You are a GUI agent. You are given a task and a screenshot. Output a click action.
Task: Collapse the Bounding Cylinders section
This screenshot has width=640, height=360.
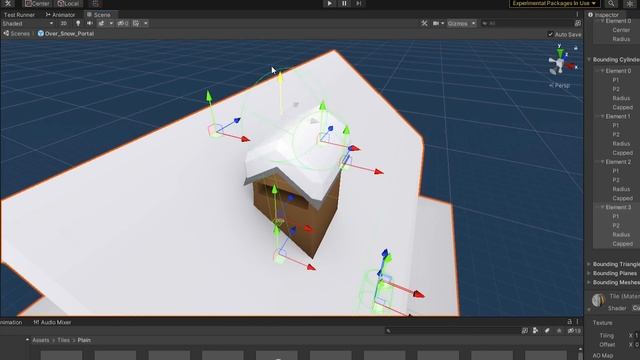tap(589, 60)
